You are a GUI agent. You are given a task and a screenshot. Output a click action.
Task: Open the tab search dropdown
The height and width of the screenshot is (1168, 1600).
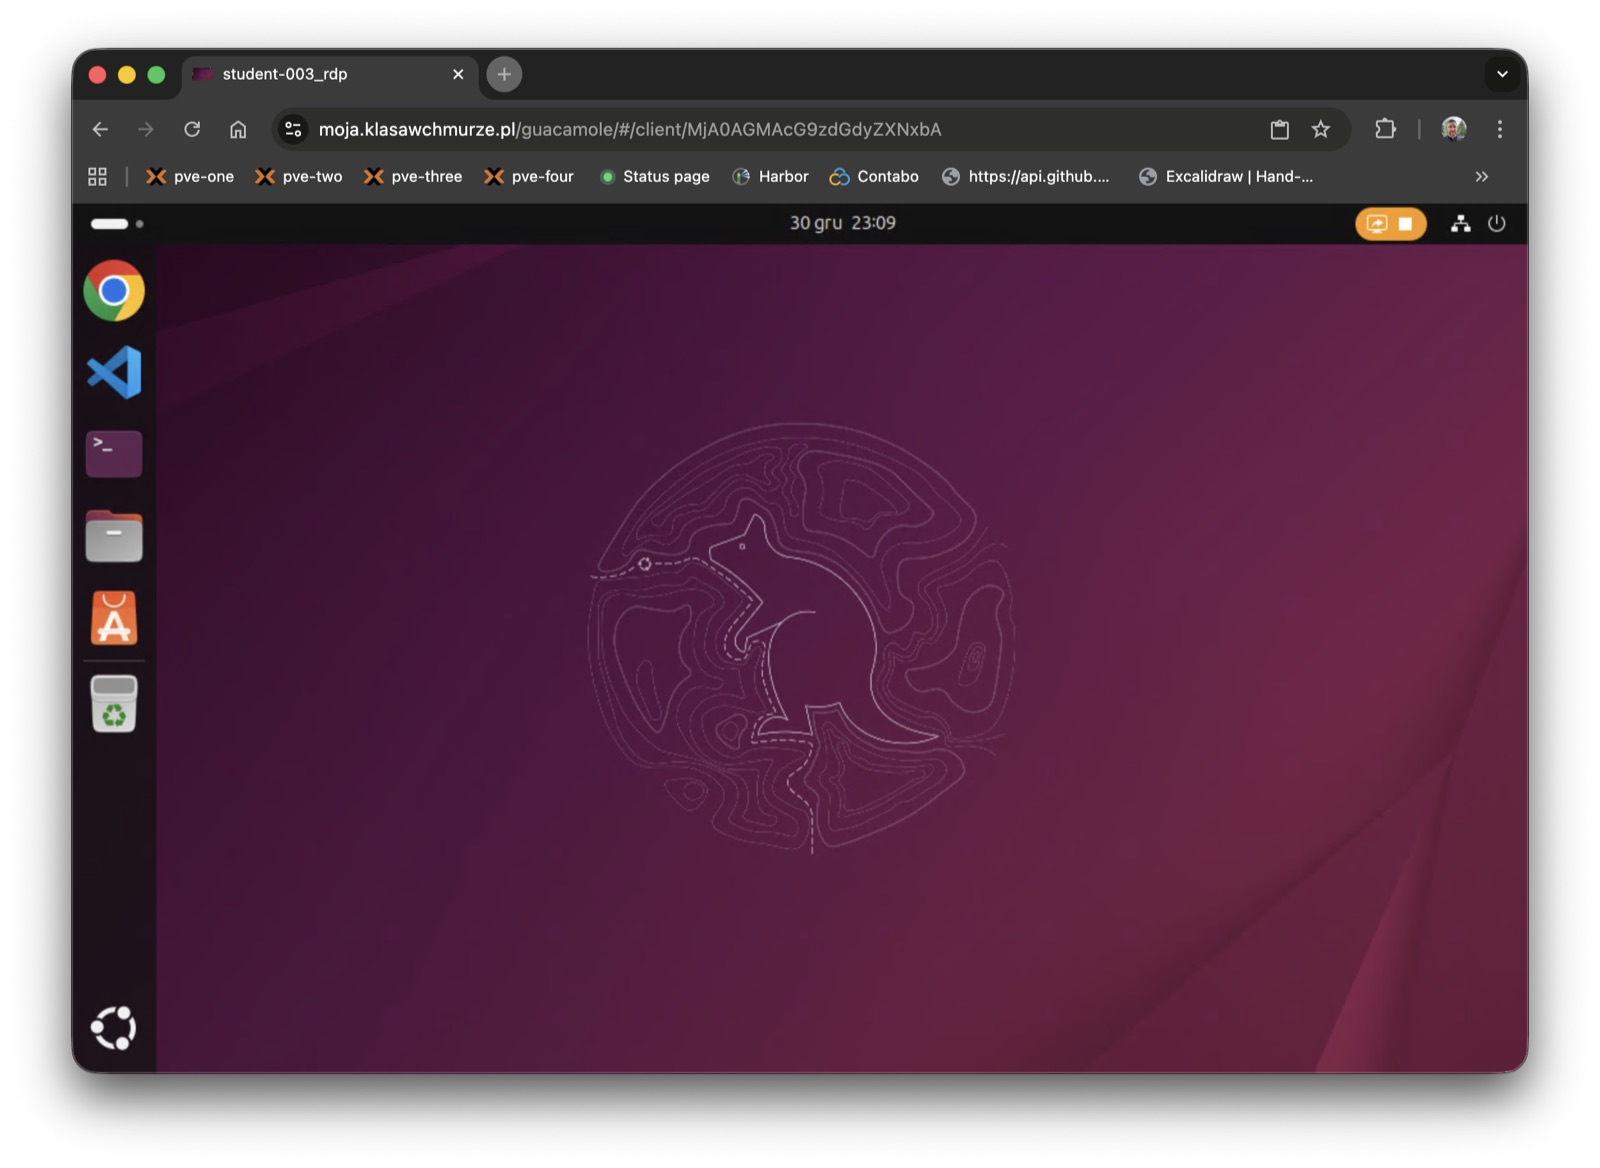coord(1502,74)
